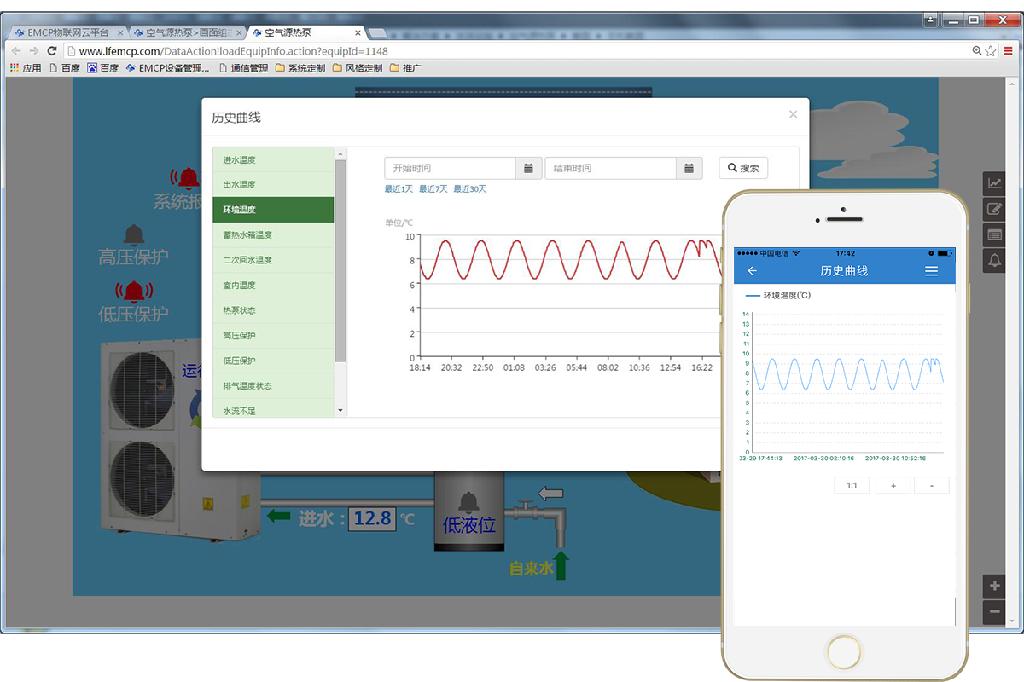Click the 高压保护 gray bell indicator
This screenshot has width=1024, height=682.
coord(134,235)
